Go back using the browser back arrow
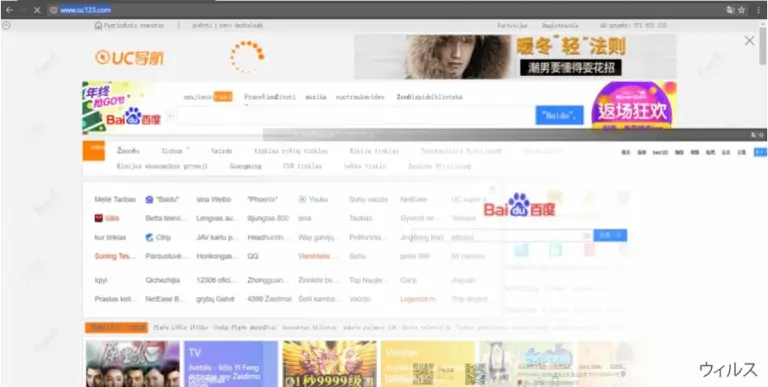 point(9,10)
